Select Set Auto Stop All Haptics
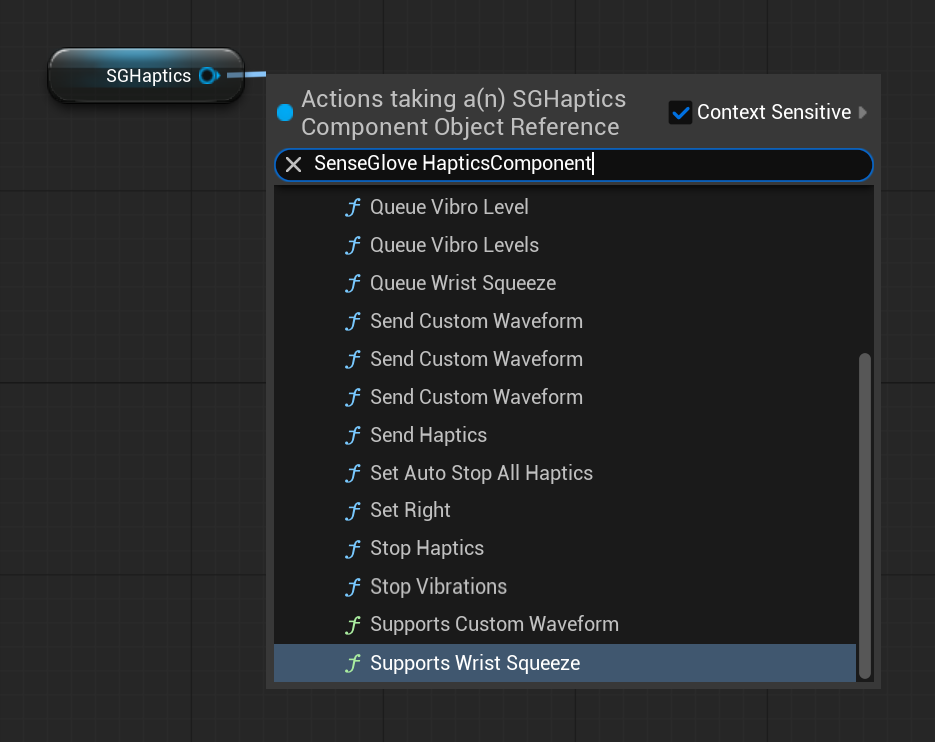 tap(481, 473)
